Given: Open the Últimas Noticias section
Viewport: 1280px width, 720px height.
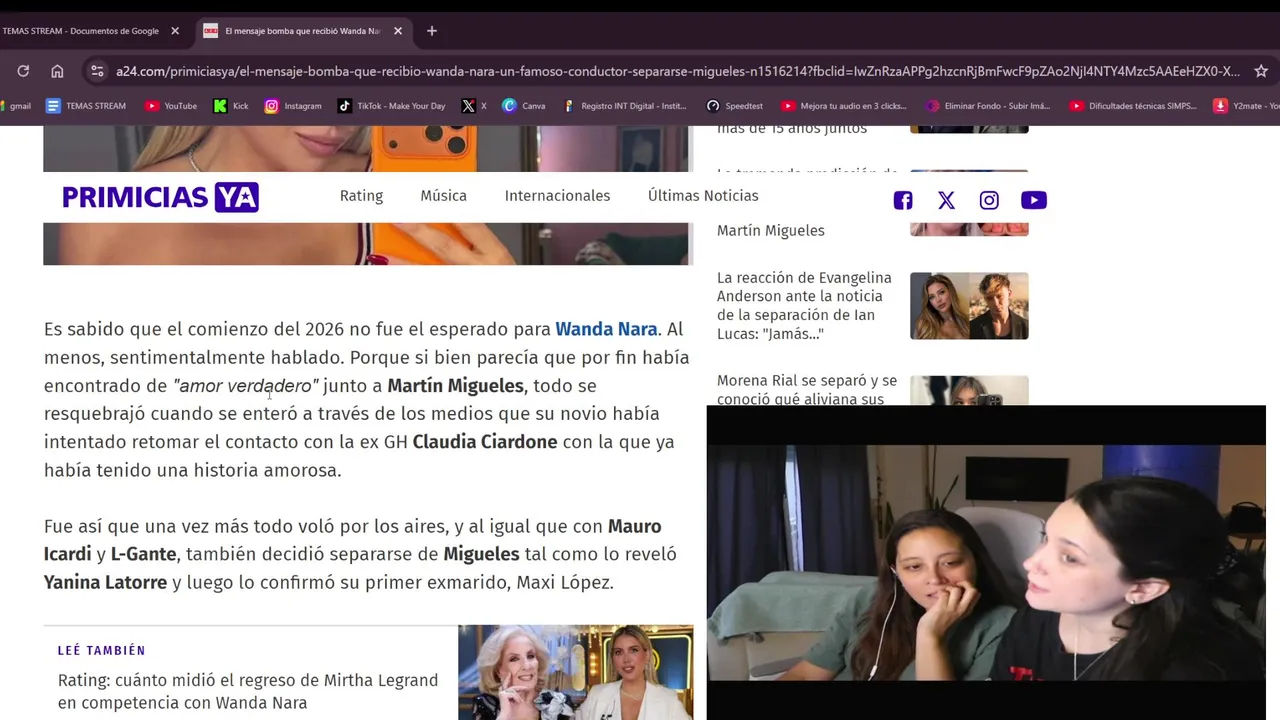Looking at the screenshot, I should [703, 196].
